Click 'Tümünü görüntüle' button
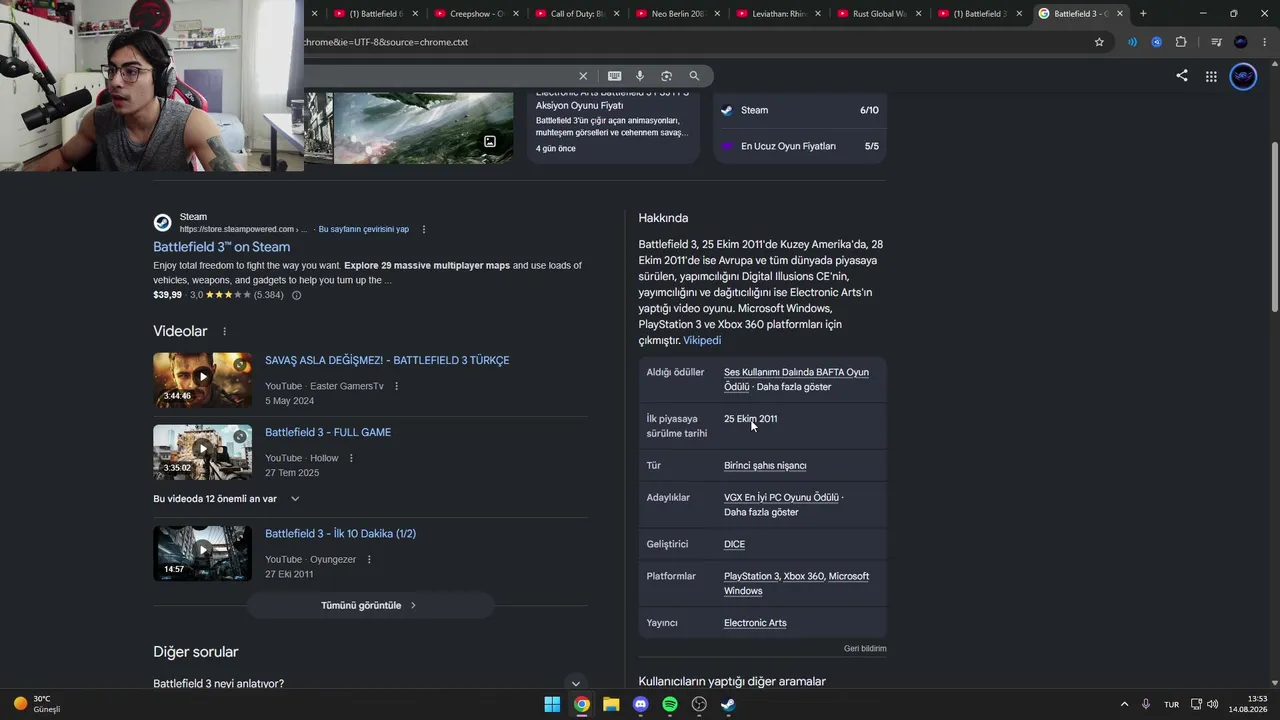The image size is (1280, 720). pyautogui.click(x=370, y=605)
